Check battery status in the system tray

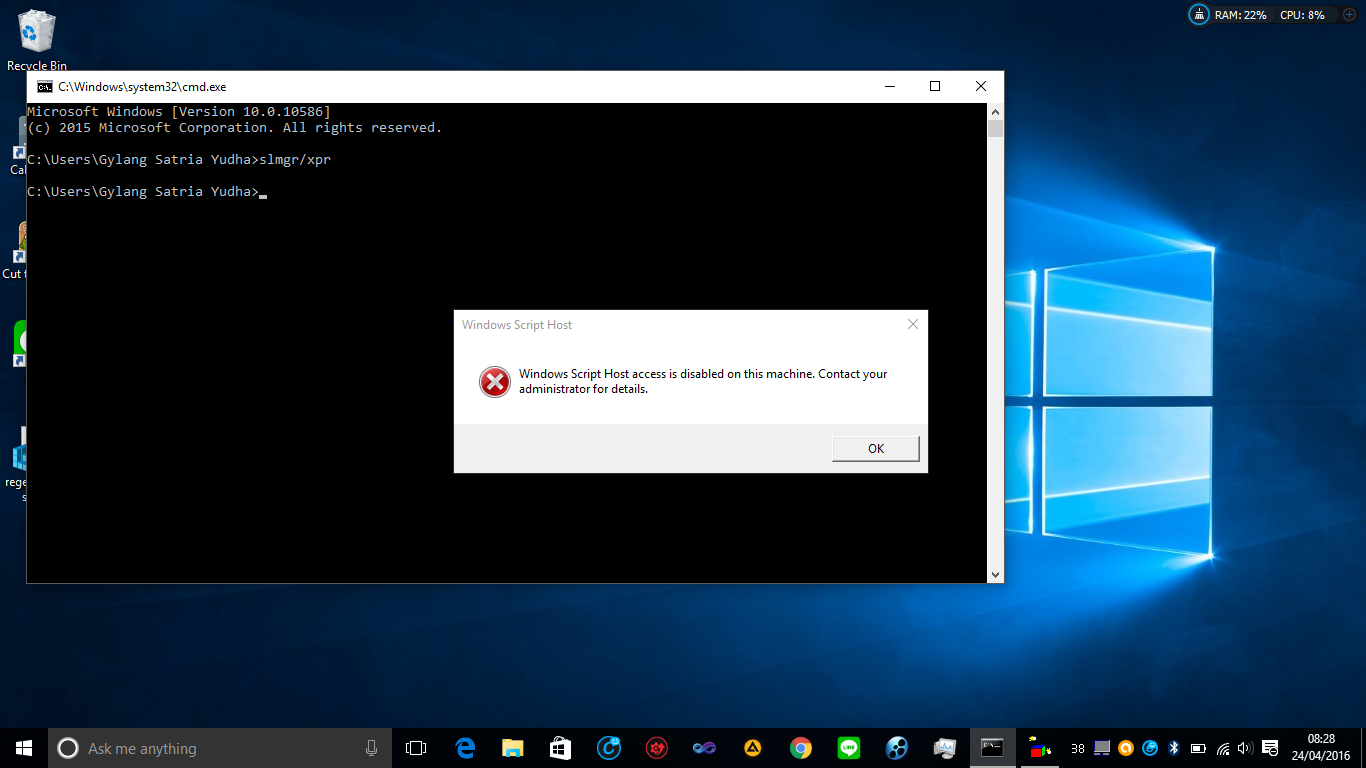pos(1197,747)
